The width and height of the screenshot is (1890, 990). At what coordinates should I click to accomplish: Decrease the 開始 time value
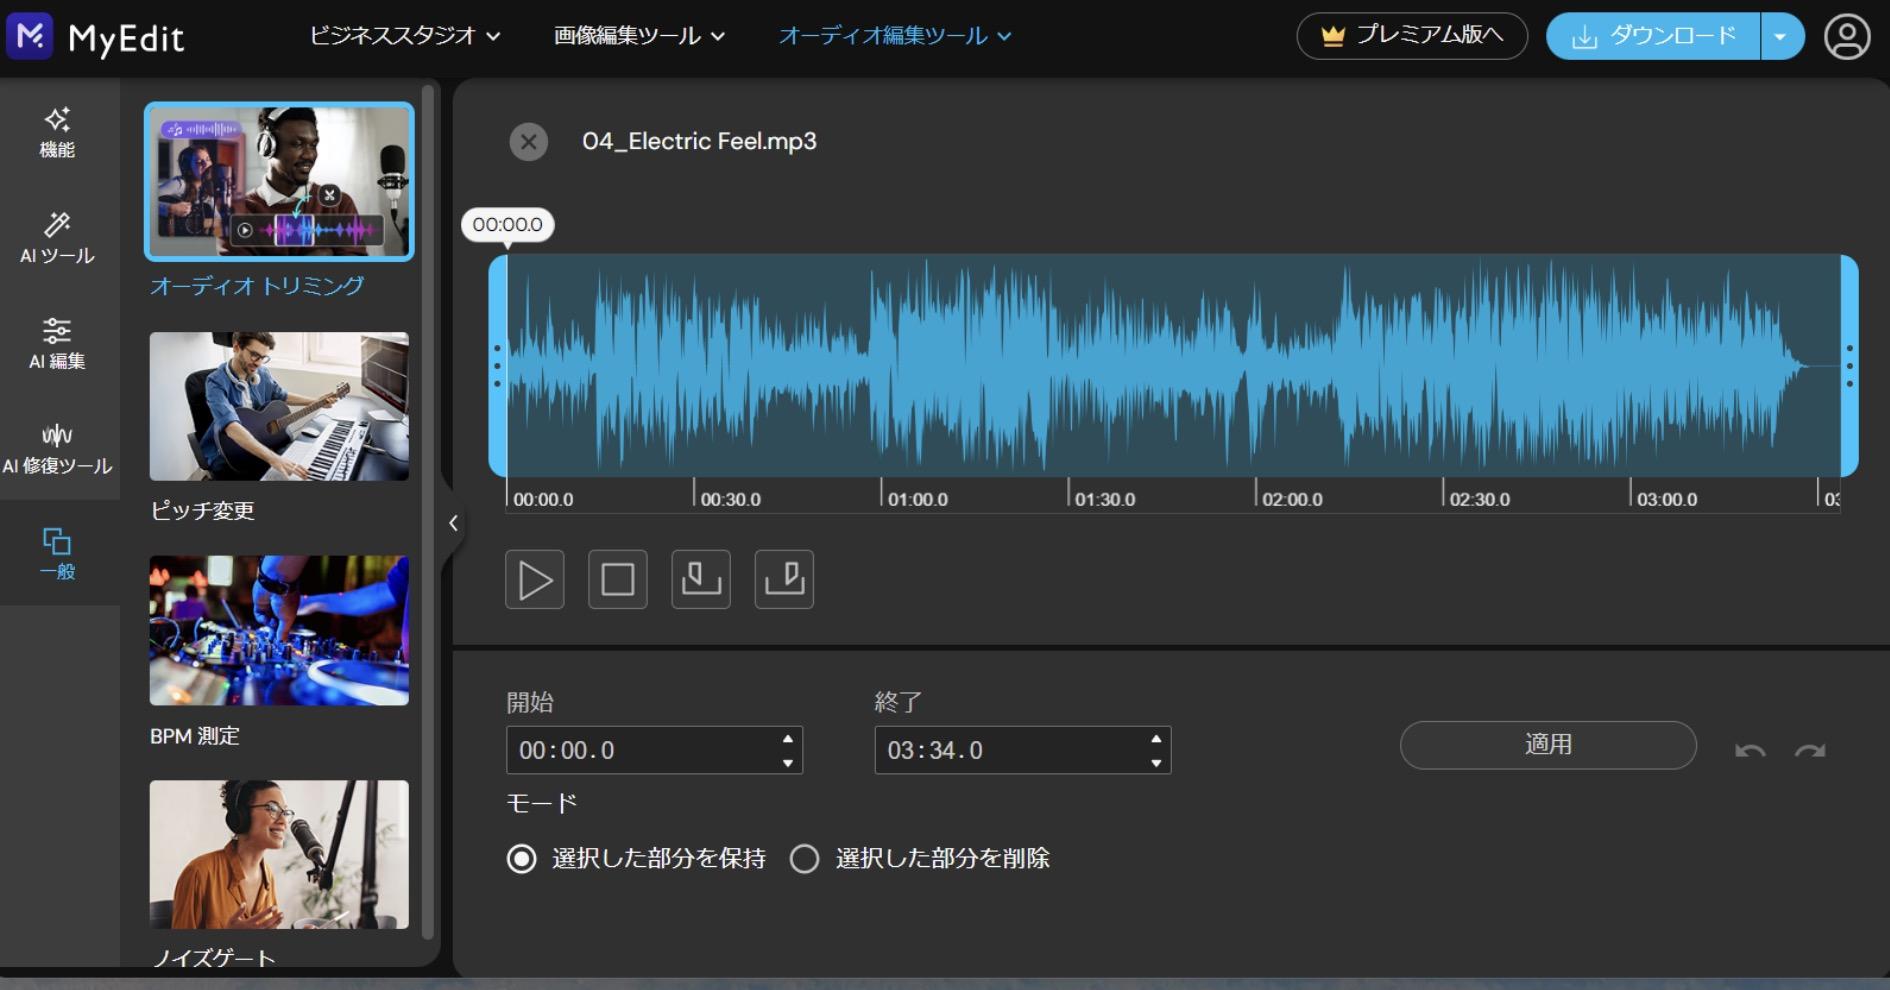788,763
